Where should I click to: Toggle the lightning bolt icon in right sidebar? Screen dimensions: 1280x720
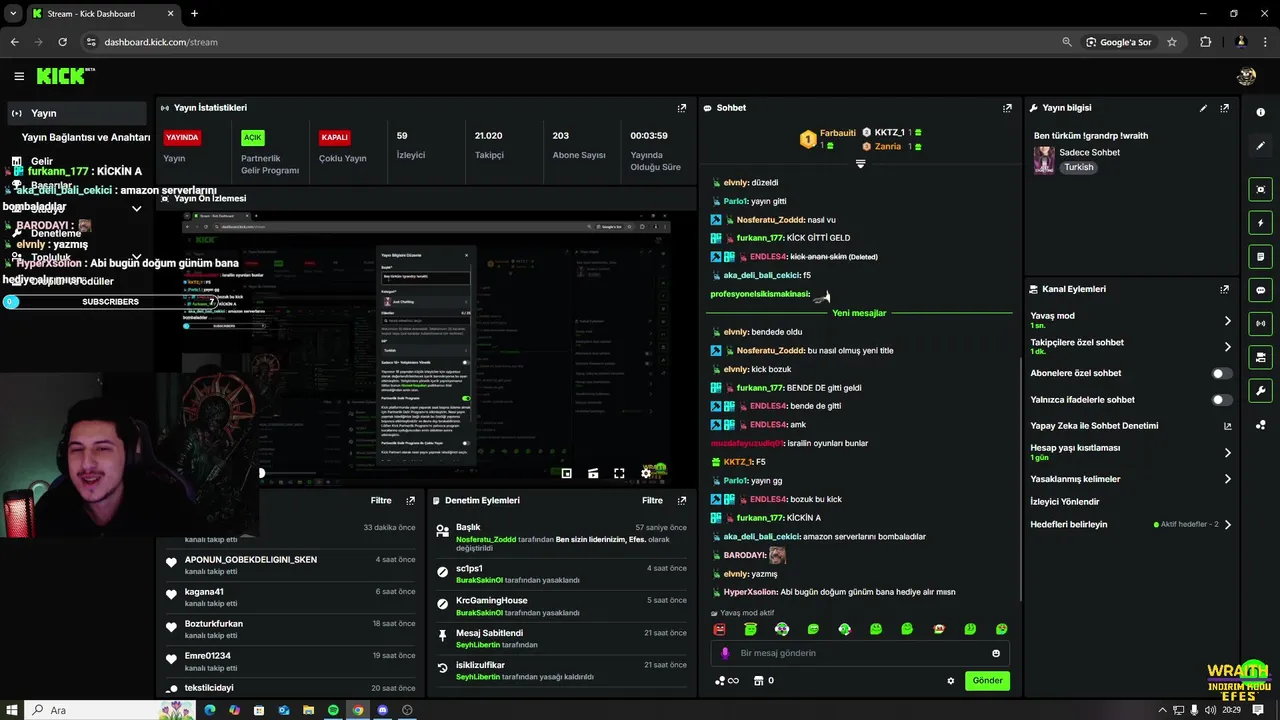1260,223
